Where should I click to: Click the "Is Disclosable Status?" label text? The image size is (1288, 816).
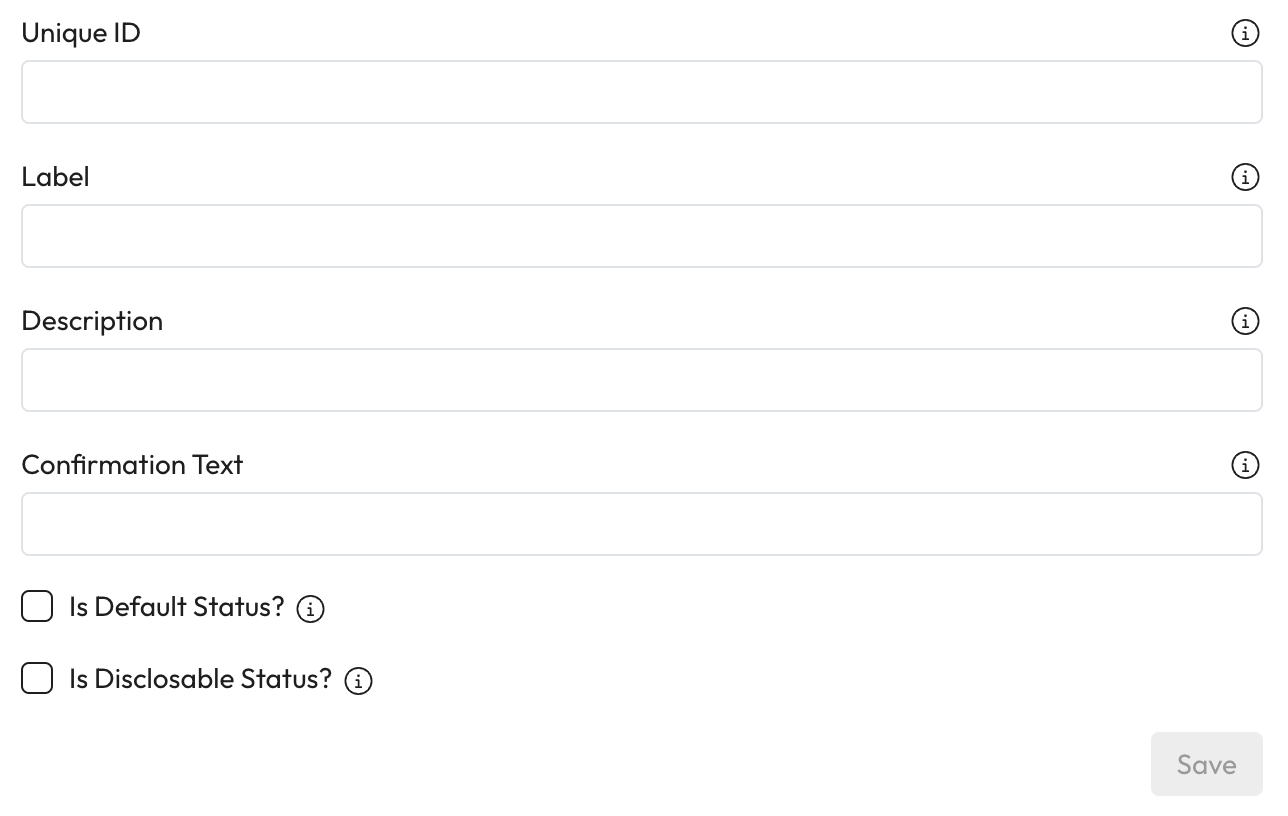[200, 679]
